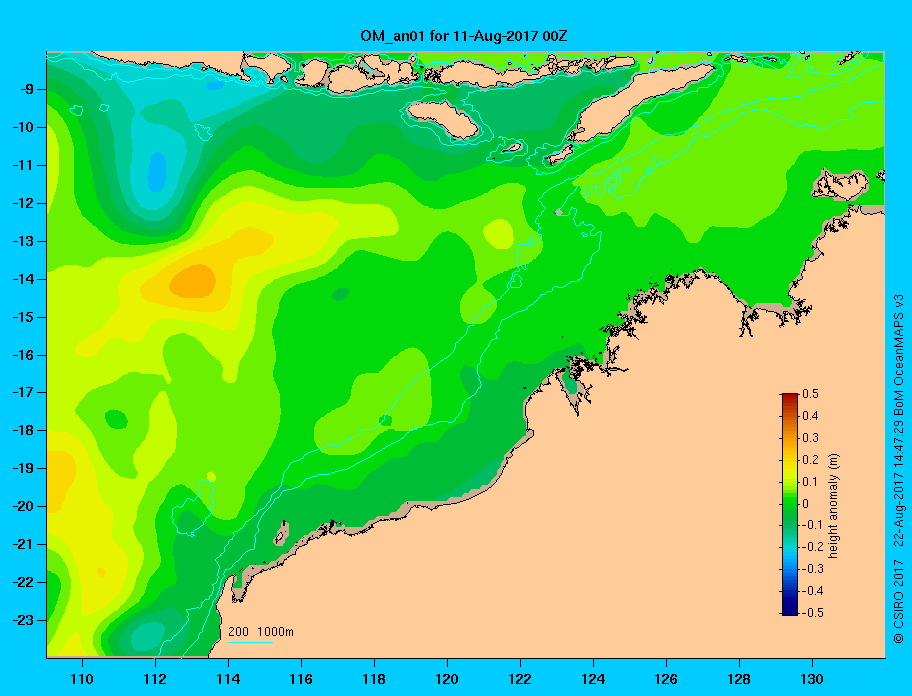Image resolution: width=912 pixels, height=696 pixels.
Task: Click the longitude label 112
Action: (x=155, y=679)
